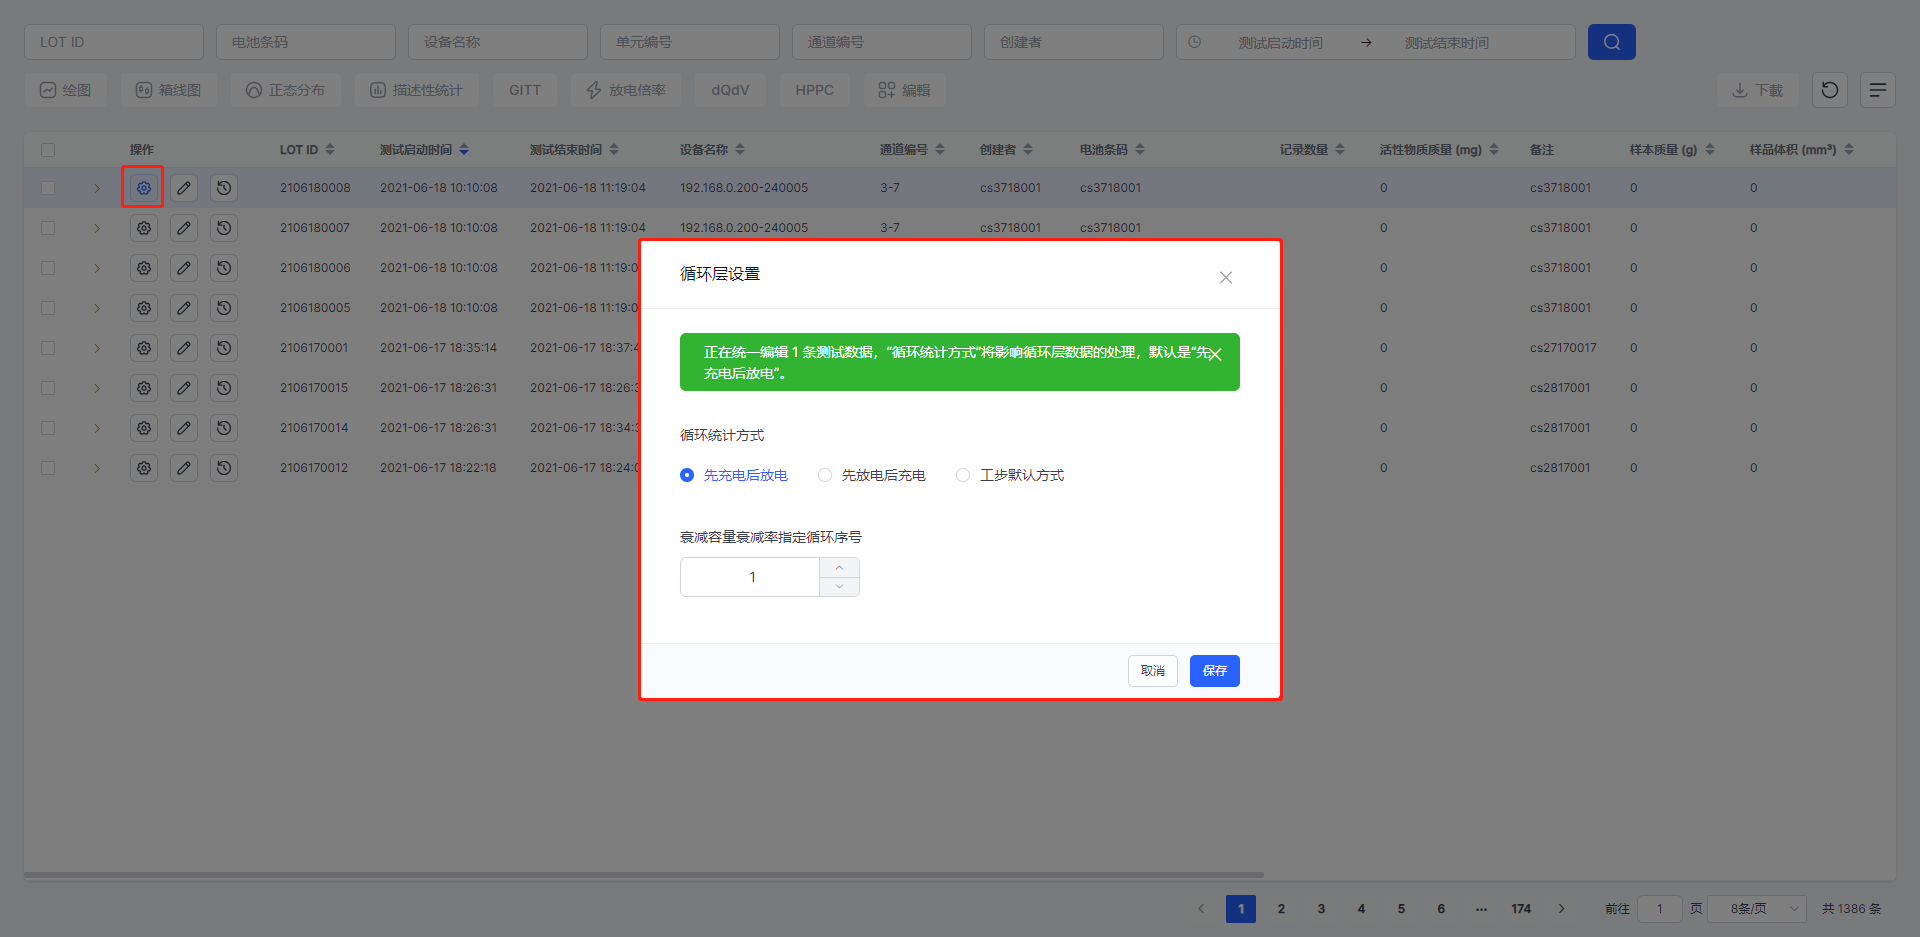The image size is (1920, 937).
Task: Check the row checkbox for LOT 2106180006
Action: [x=48, y=268]
